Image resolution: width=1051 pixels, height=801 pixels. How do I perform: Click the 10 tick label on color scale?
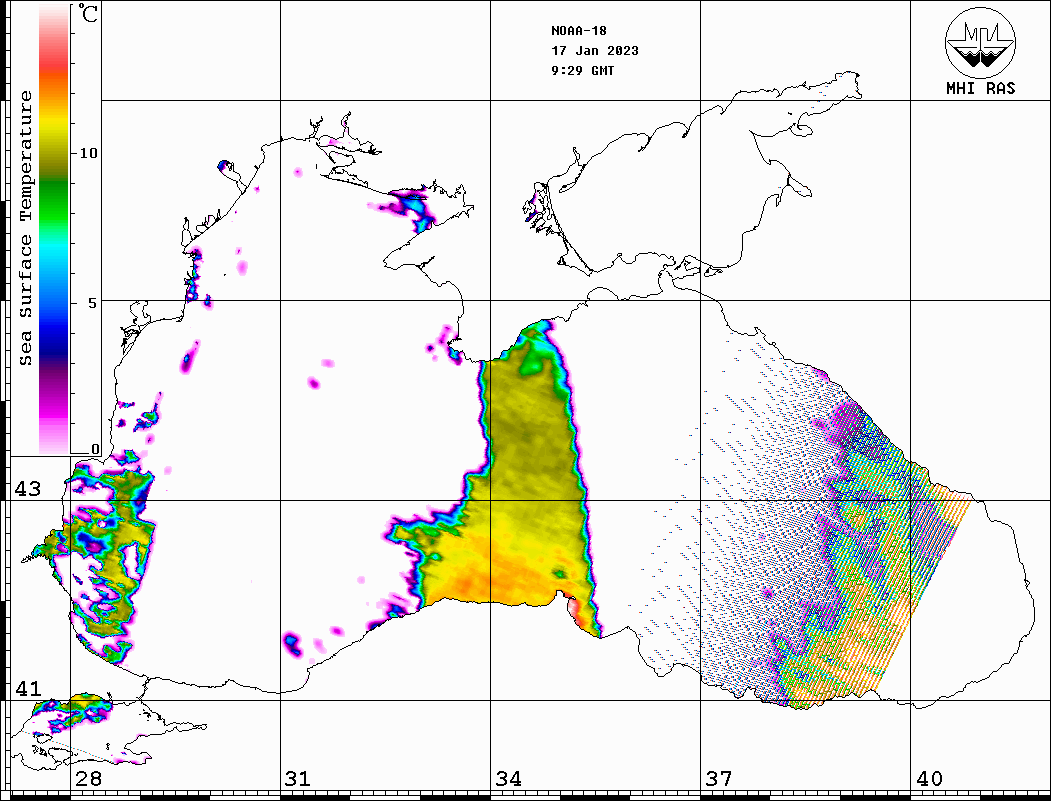(89, 153)
